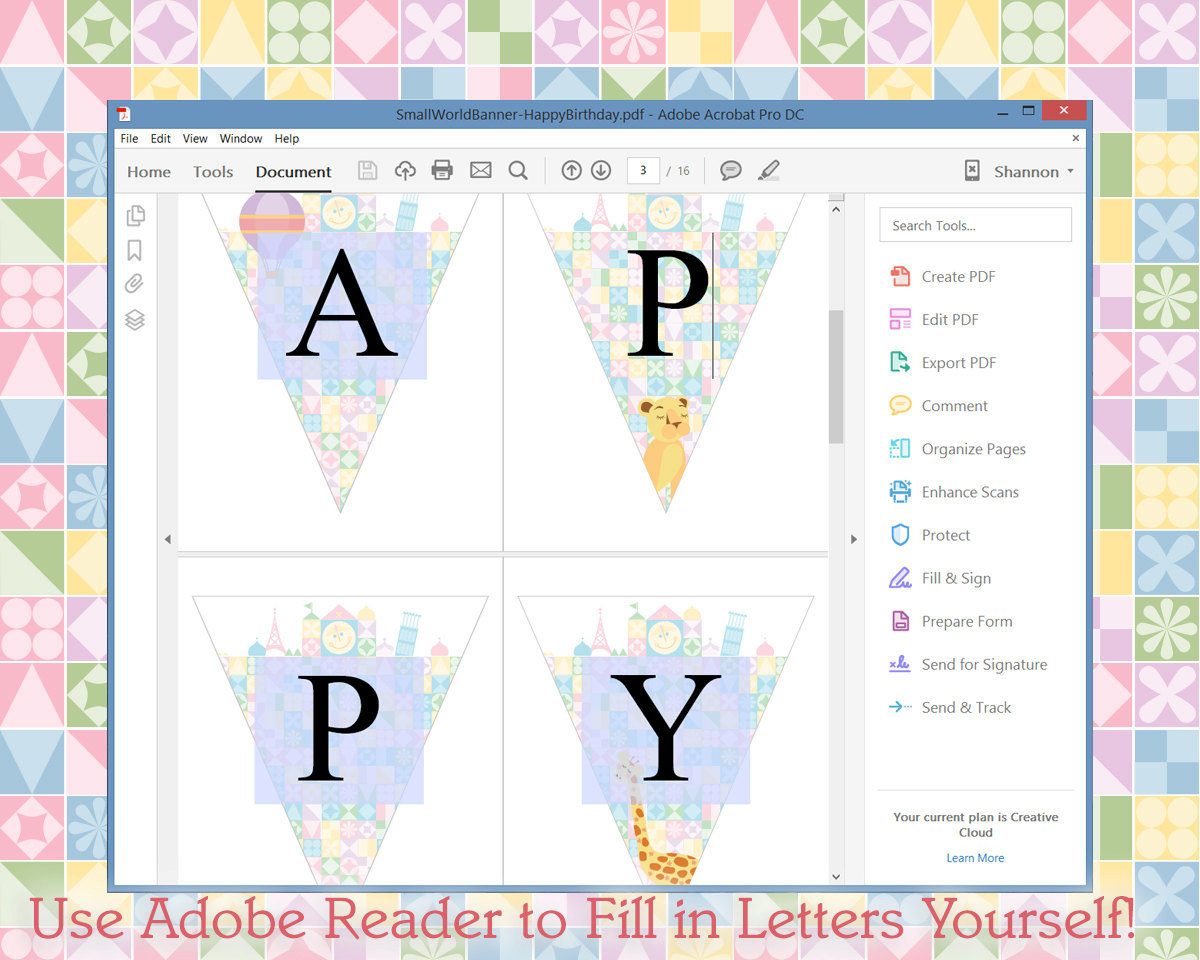
Task: Click the letter Y form field
Action: tap(666, 730)
